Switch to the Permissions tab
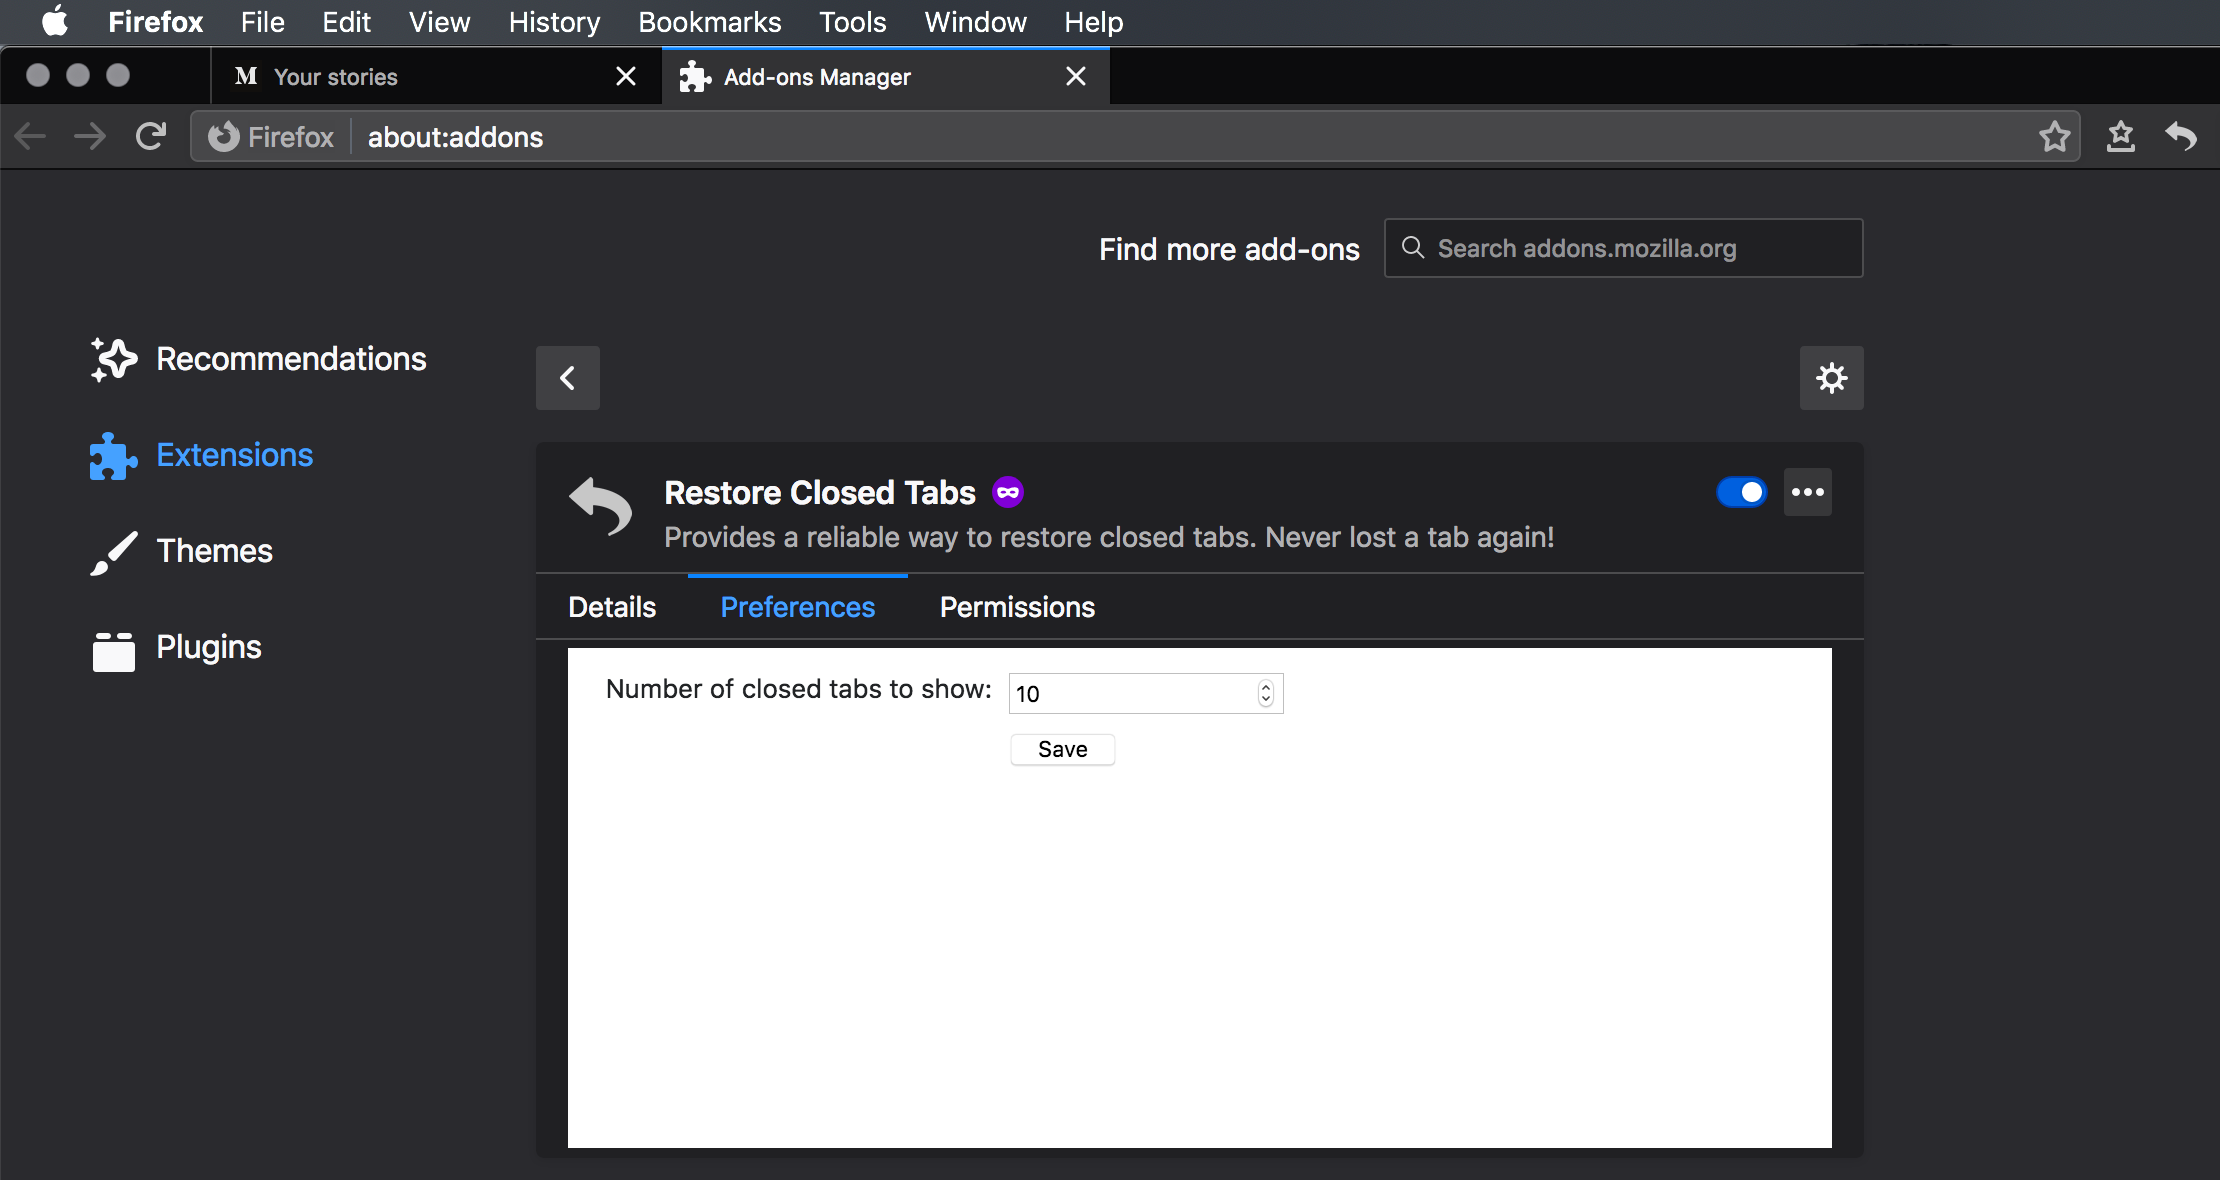 (1017, 607)
